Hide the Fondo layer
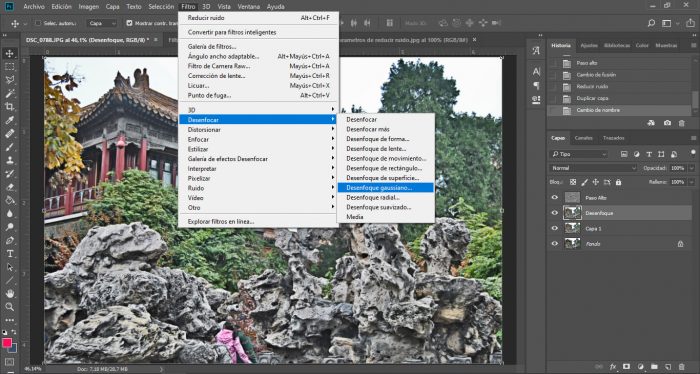This screenshot has width=700, height=374. coord(555,244)
